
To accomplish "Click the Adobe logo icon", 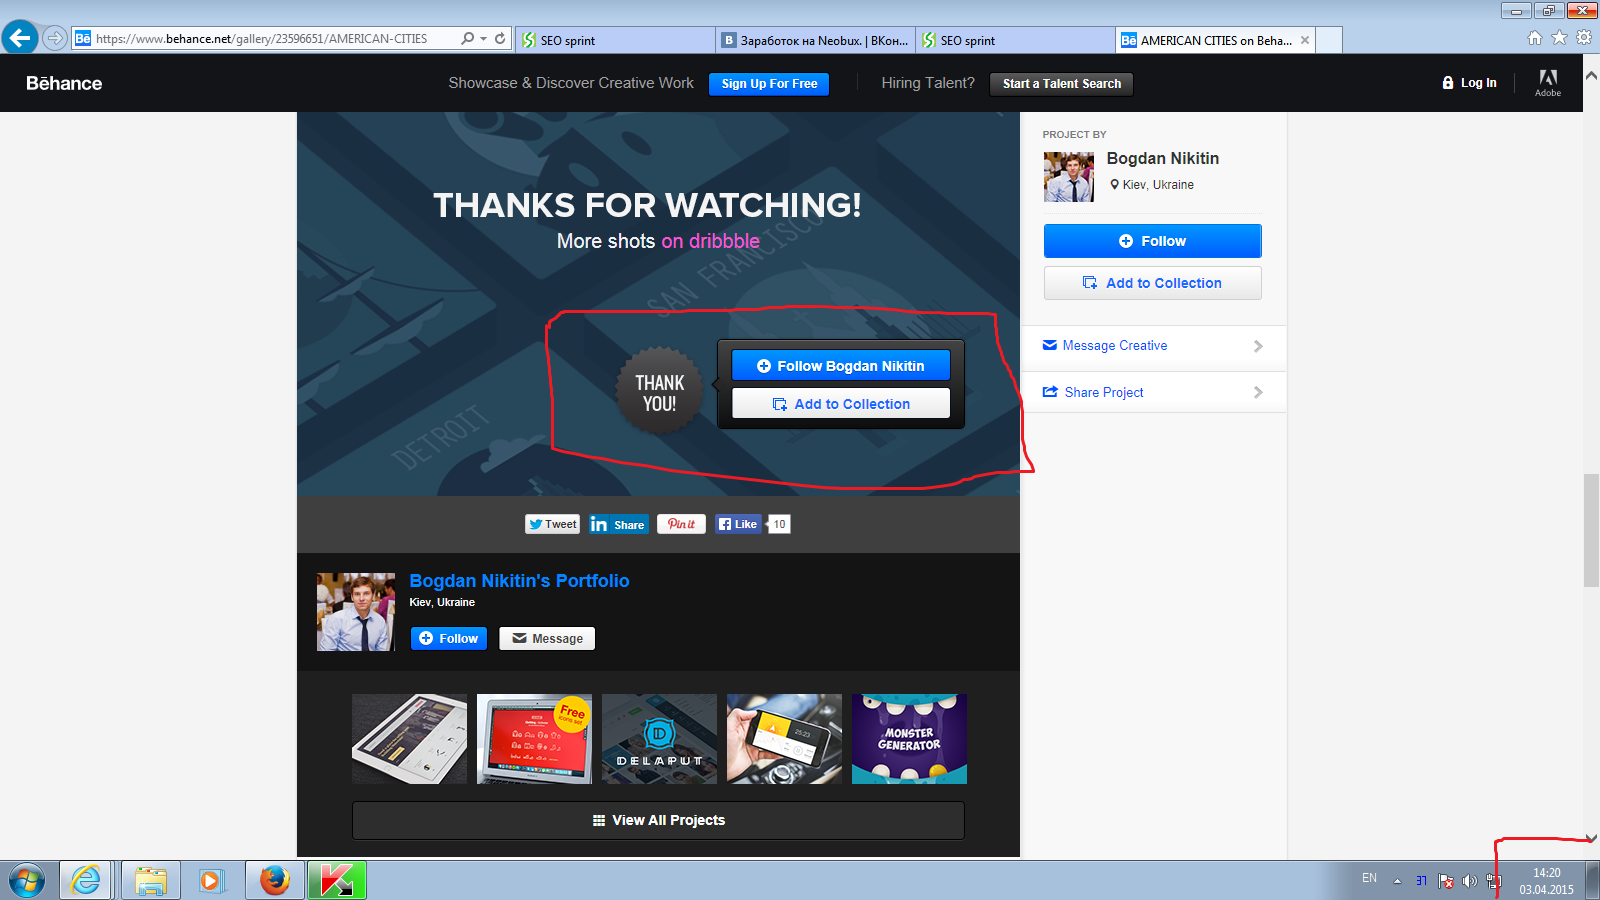I will 1548,83.
